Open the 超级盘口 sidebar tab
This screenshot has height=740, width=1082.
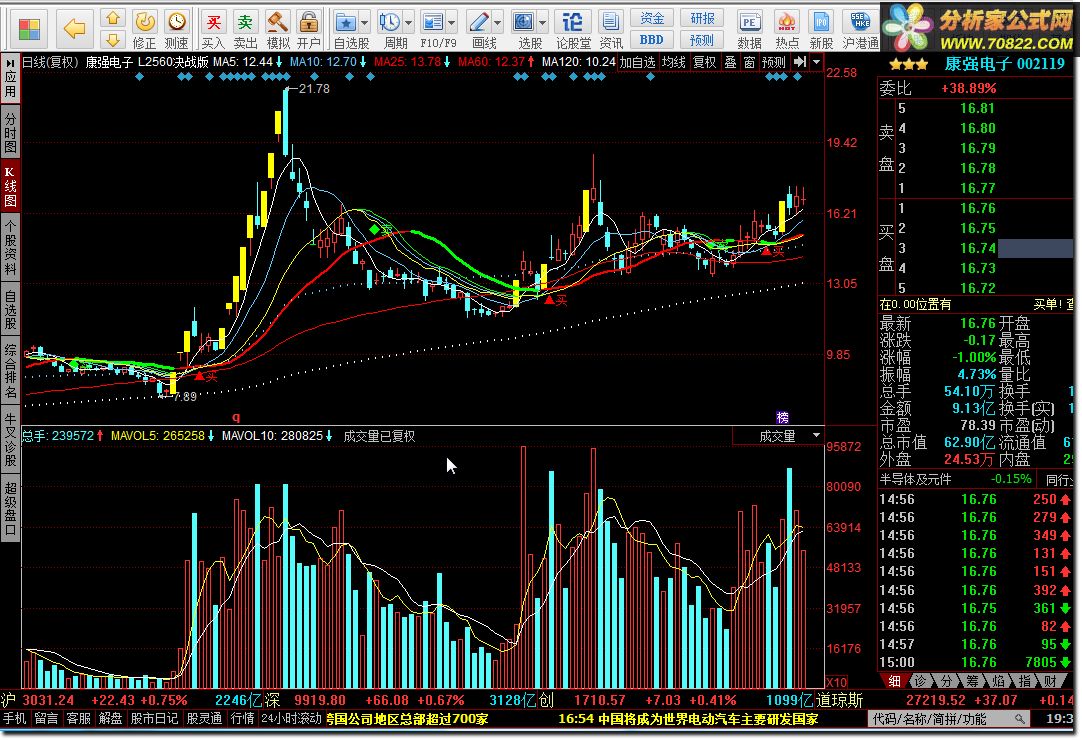[10, 508]
